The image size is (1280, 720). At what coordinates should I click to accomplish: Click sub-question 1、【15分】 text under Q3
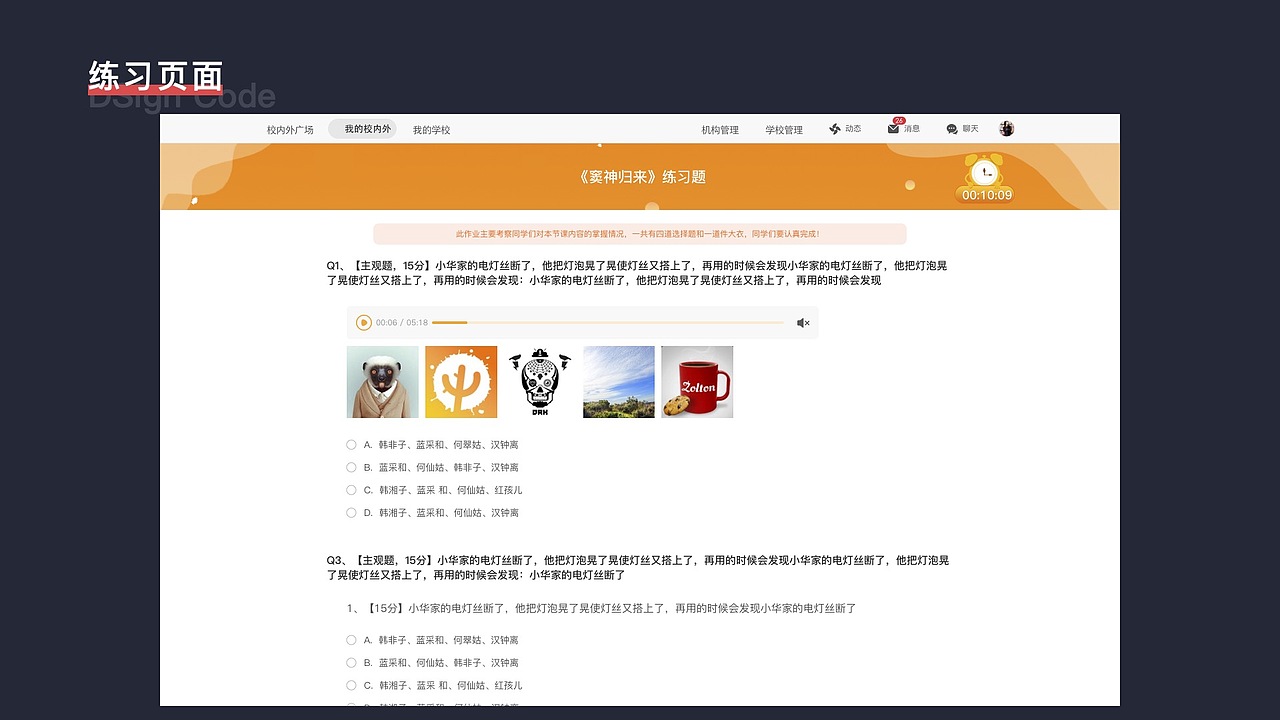click(601, 608)
